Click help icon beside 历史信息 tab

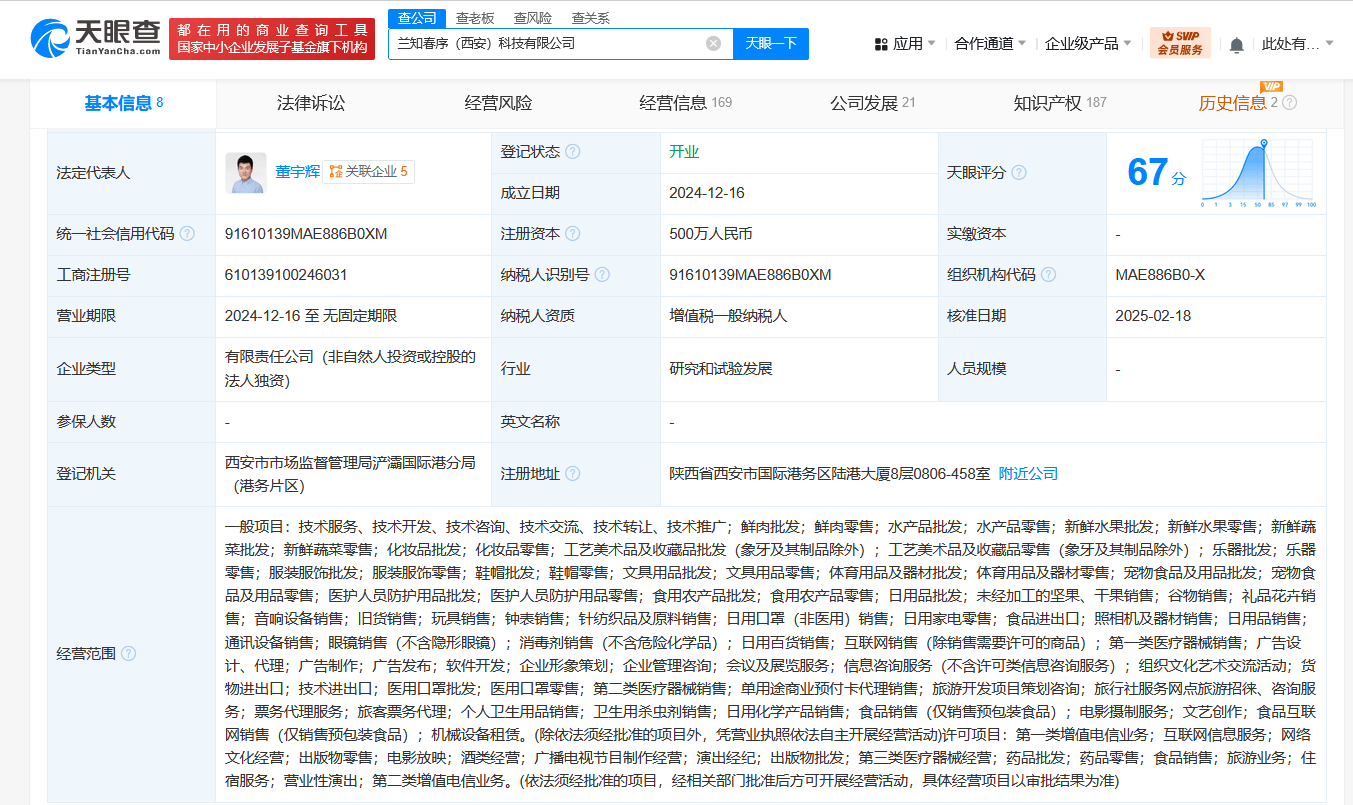click(1290, 103)
